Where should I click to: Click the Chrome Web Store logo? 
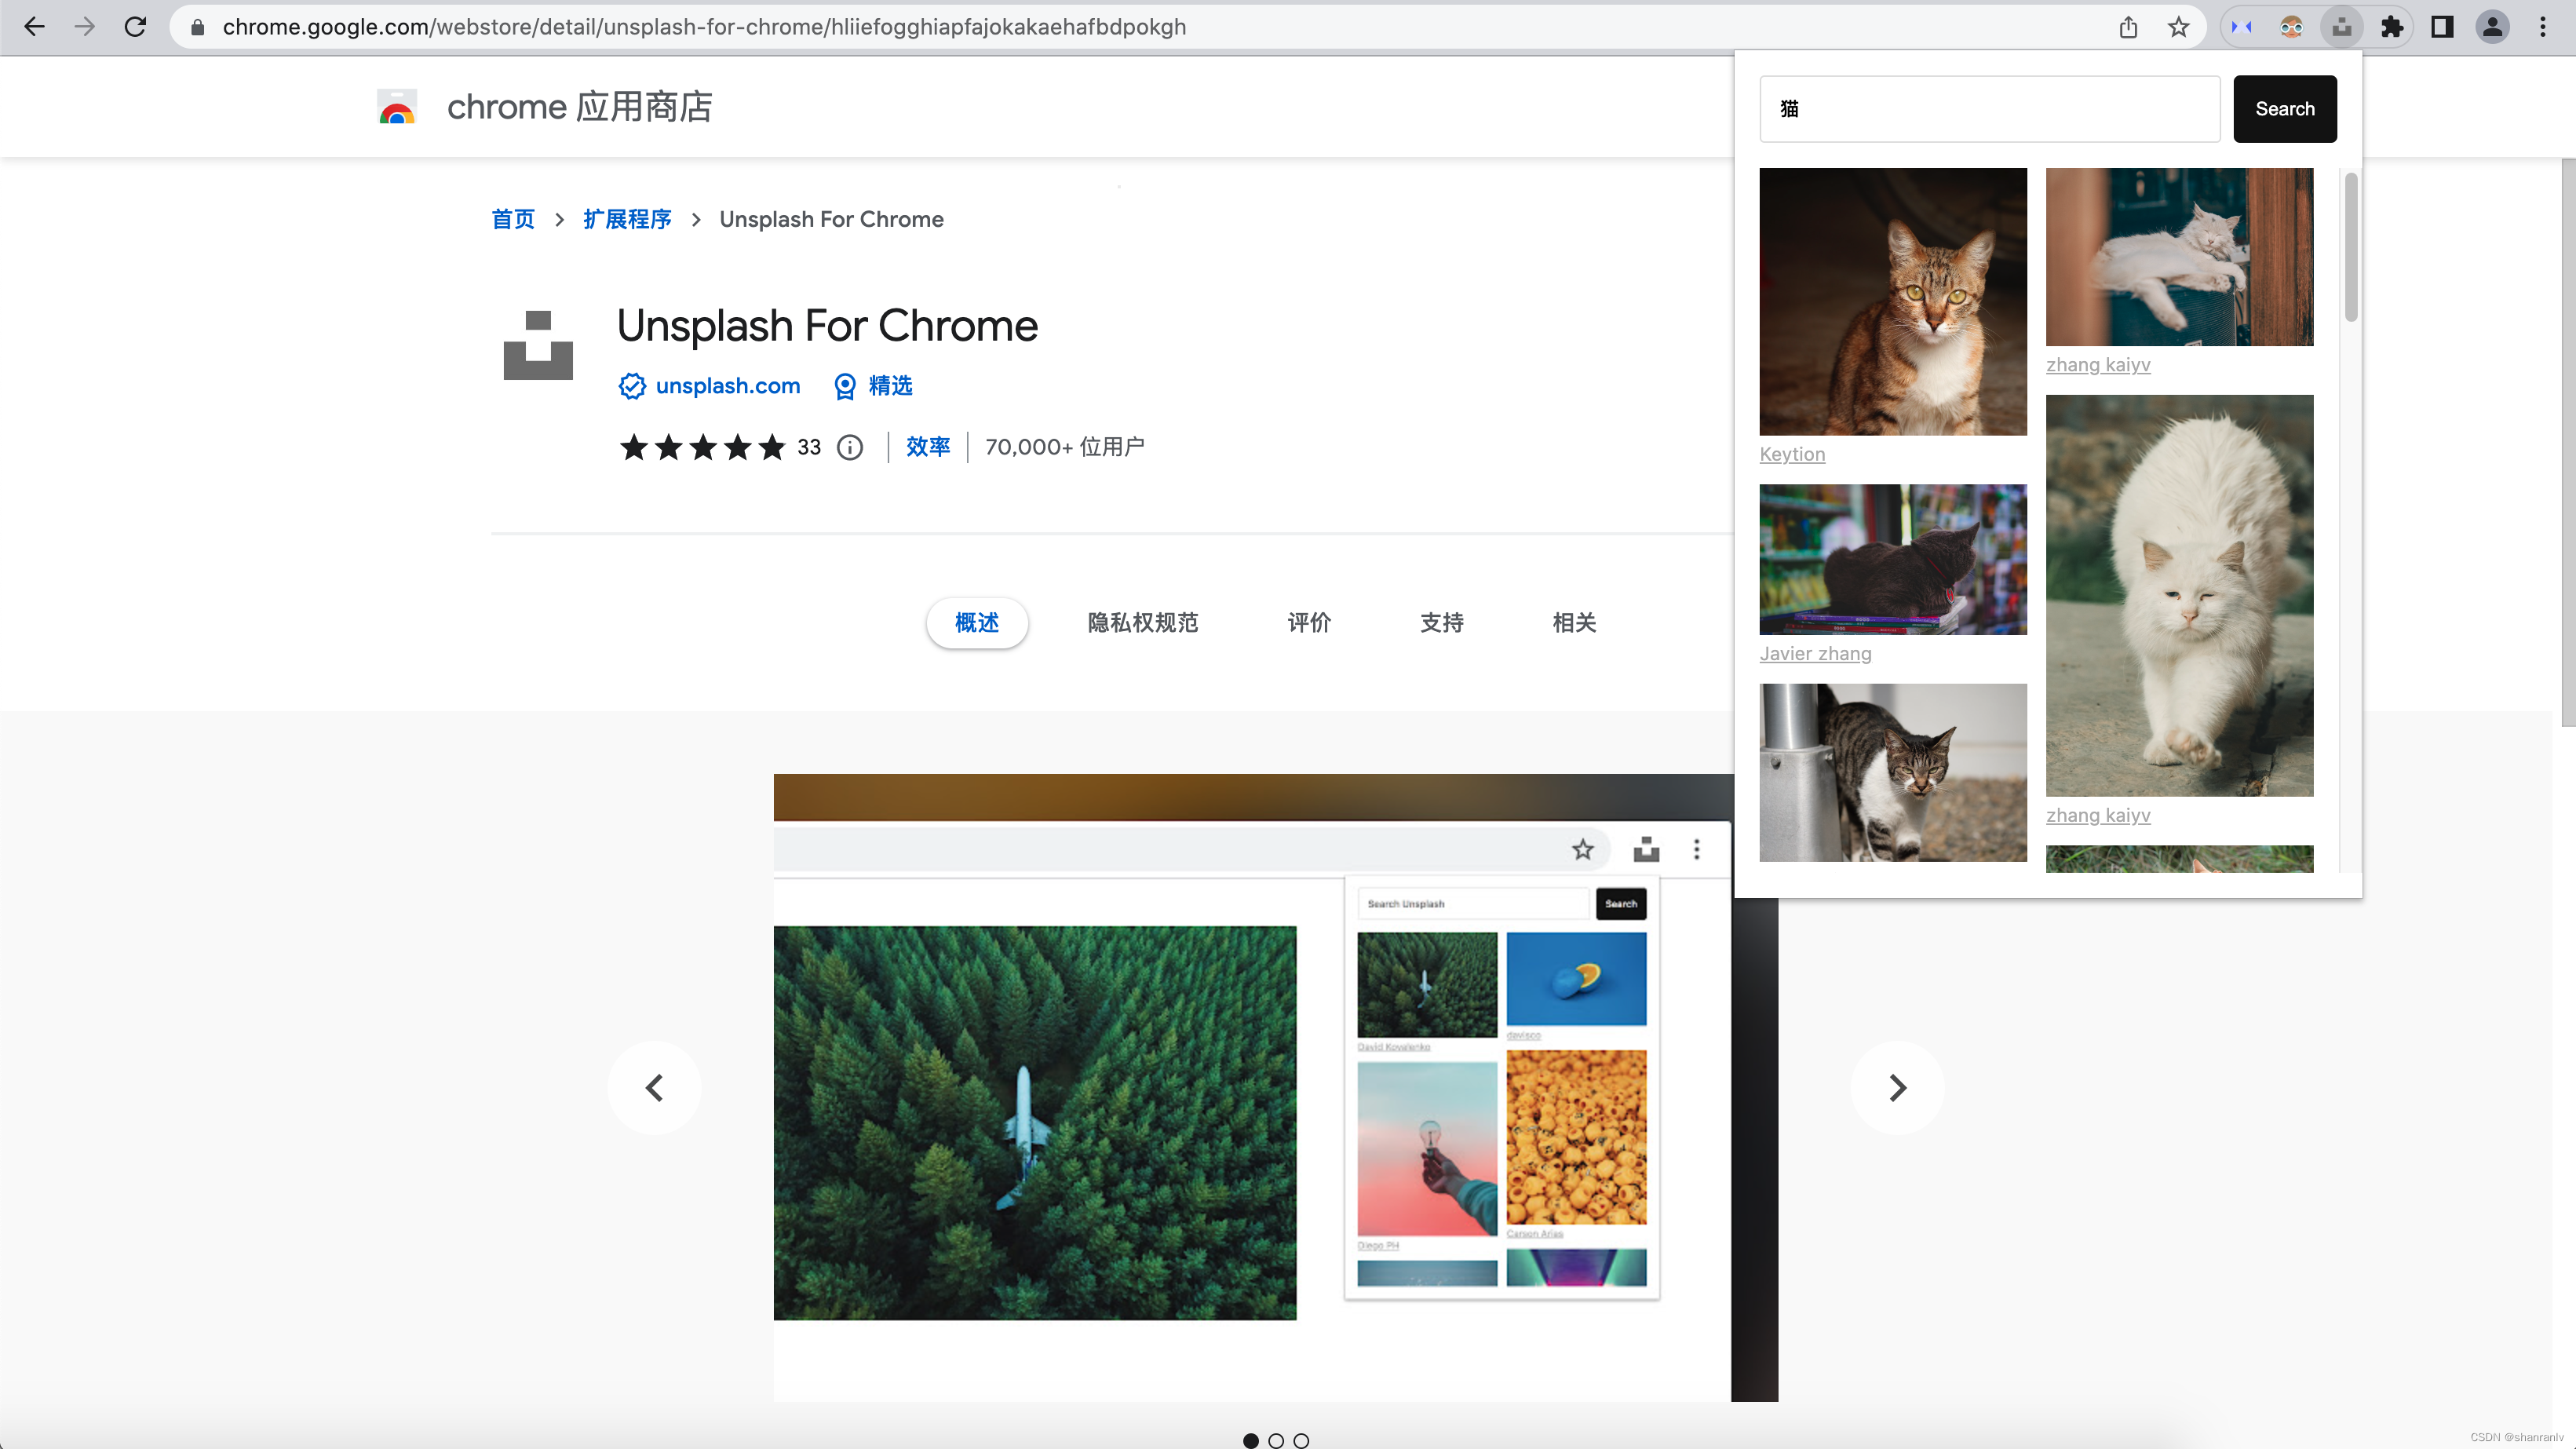[397, 107]
